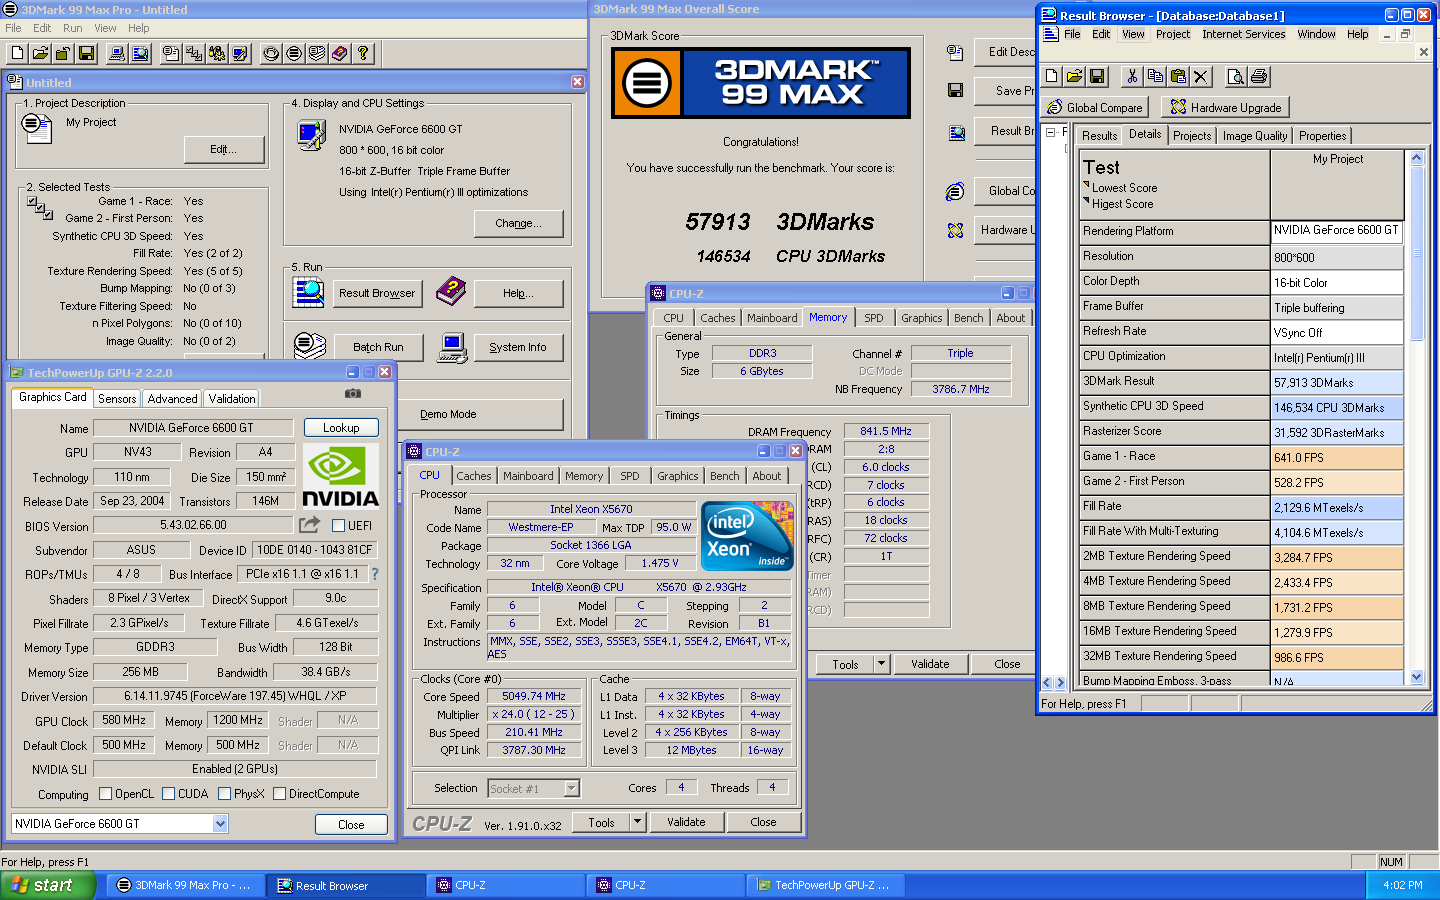Click Global Compare button in Result Browser
Image resolution: width=1440 pixels, height=900 pixels.
pos(1095,107)
